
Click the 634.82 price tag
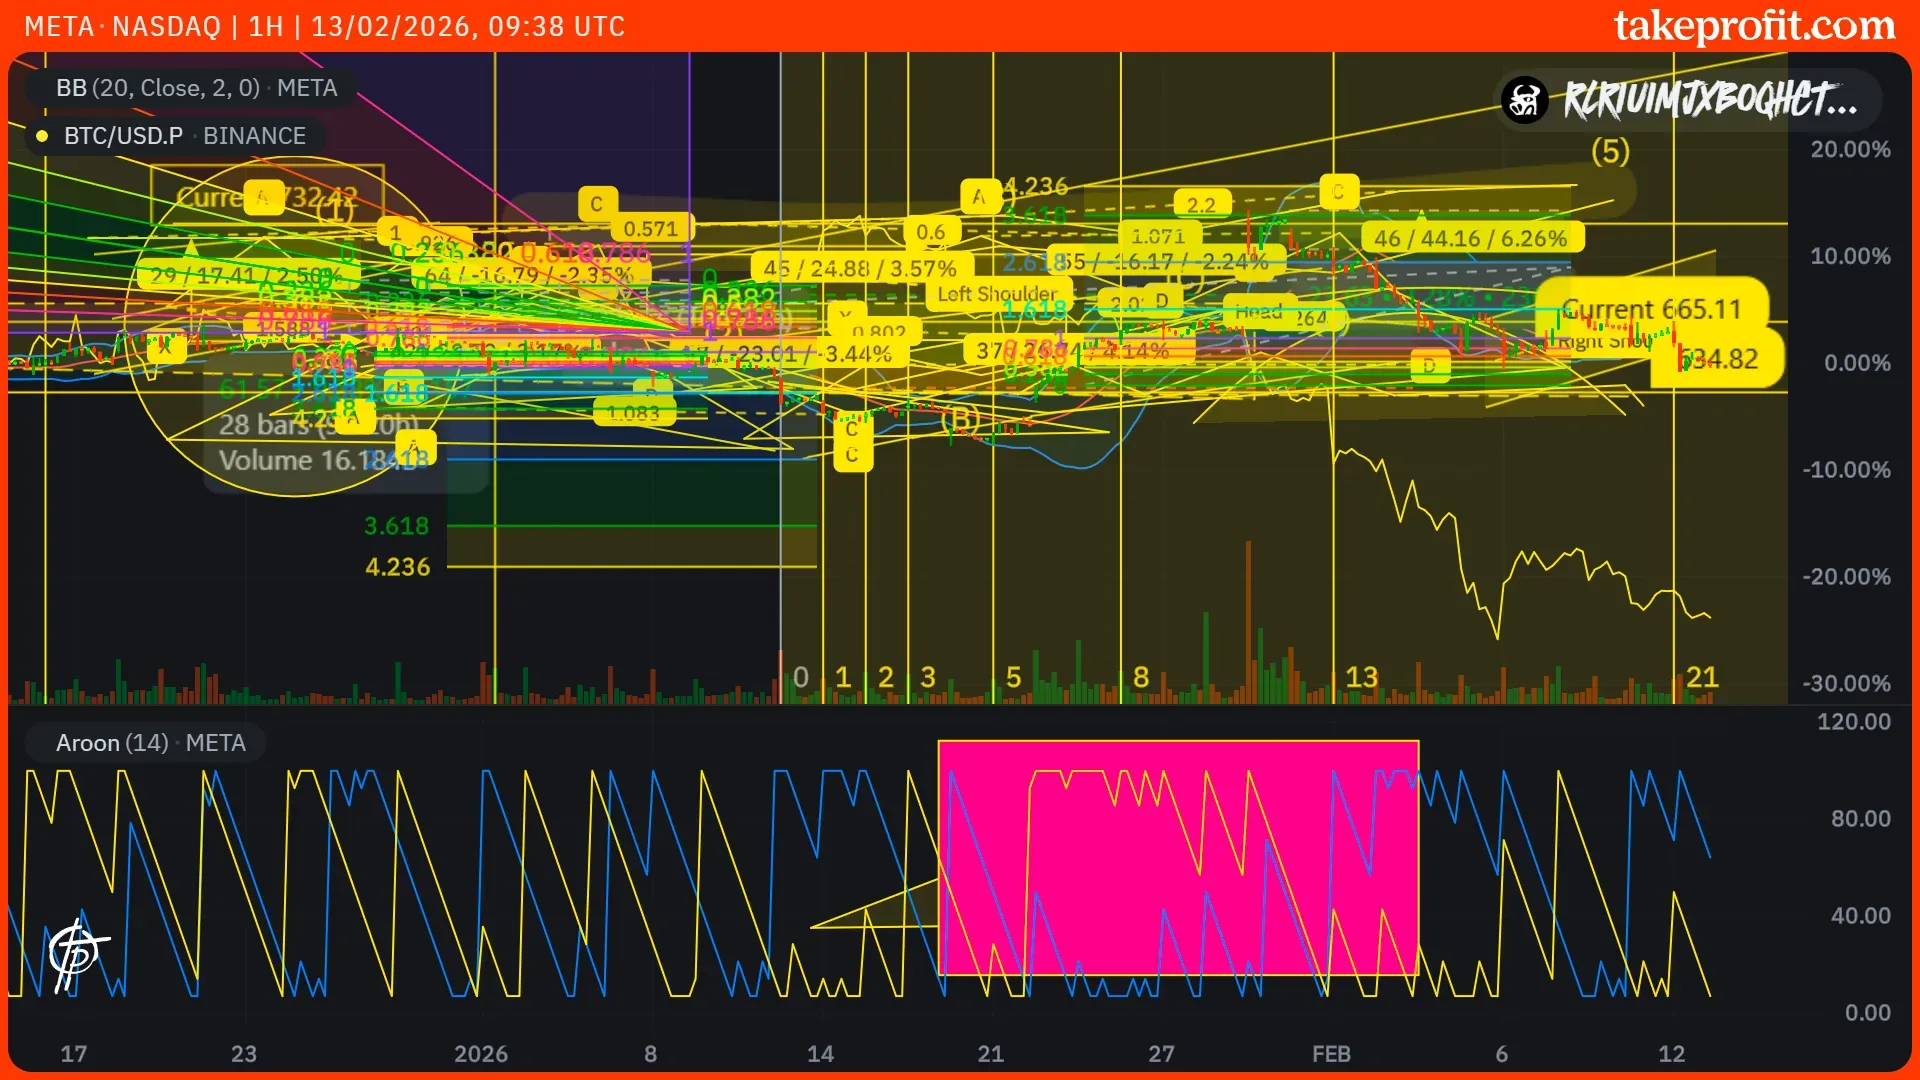(x=1722, y=359)
